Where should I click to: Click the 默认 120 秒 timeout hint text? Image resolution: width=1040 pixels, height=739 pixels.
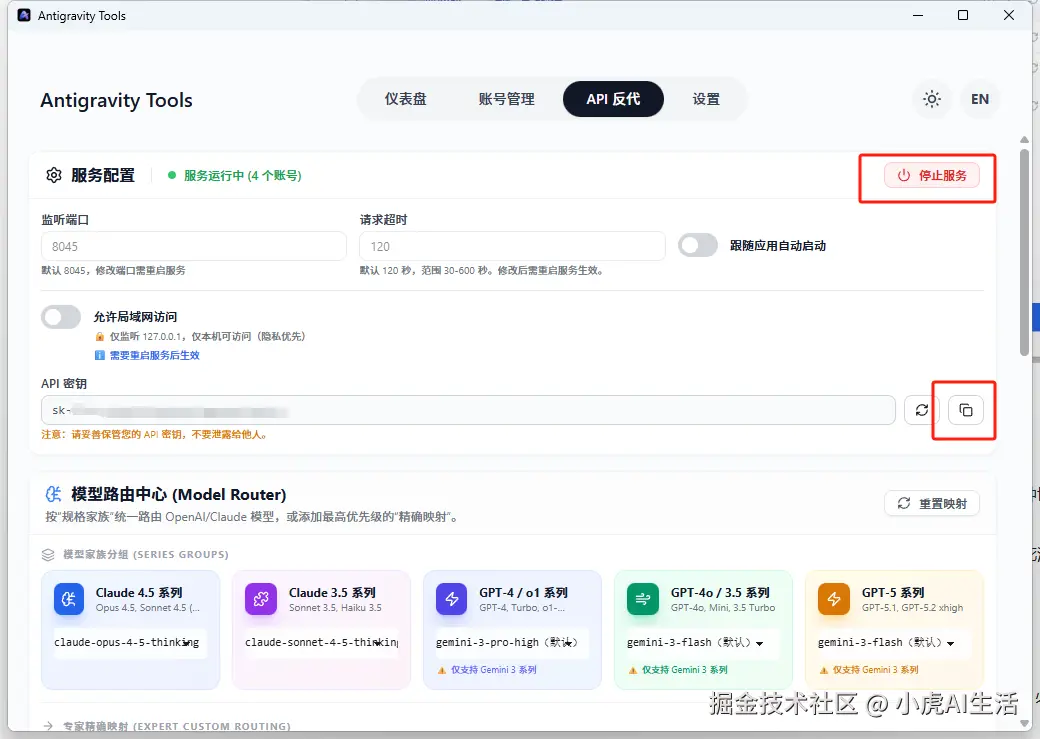click(x=482, y=271)
